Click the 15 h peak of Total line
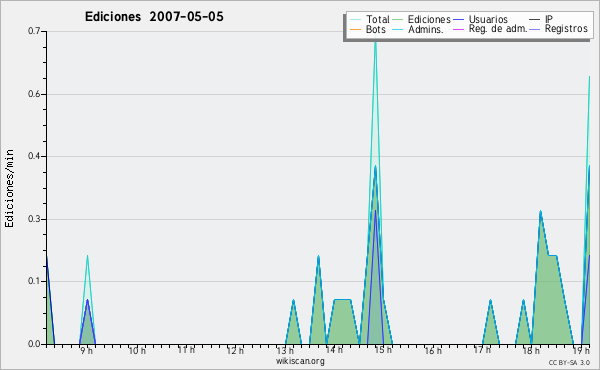600x370 pixels. coord(375,41)
